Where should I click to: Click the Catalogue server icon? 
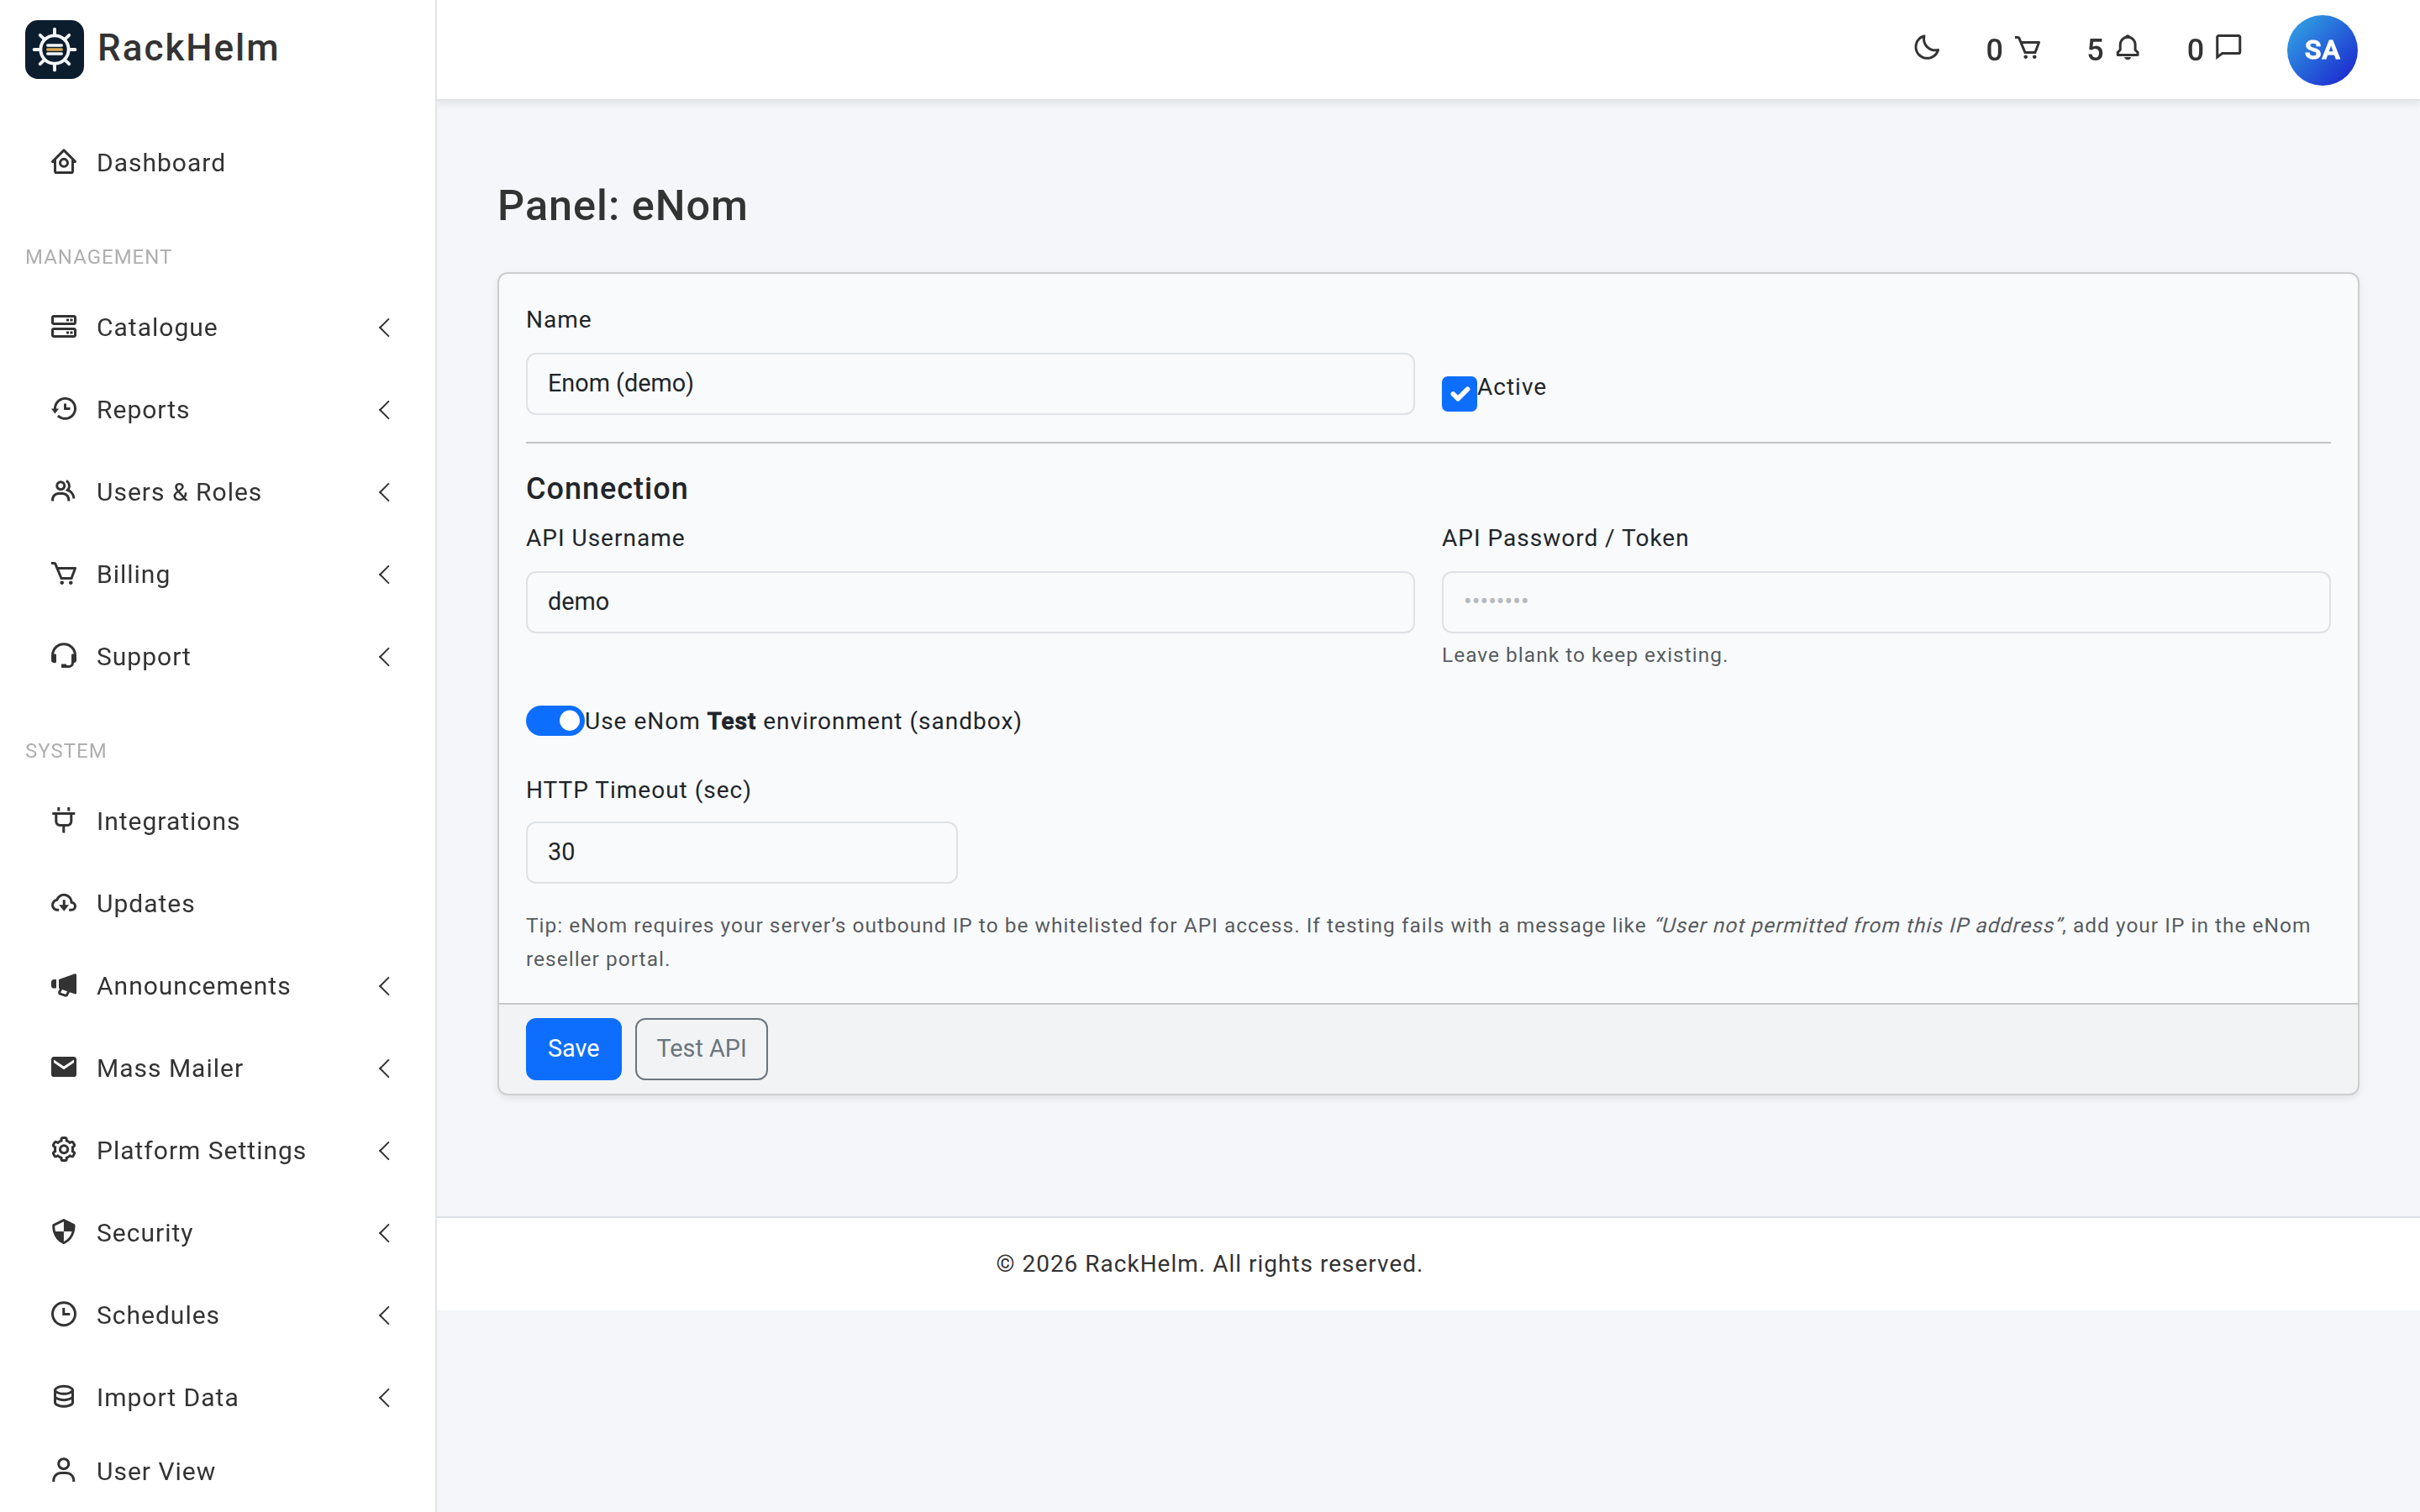[x=64, y=327]
